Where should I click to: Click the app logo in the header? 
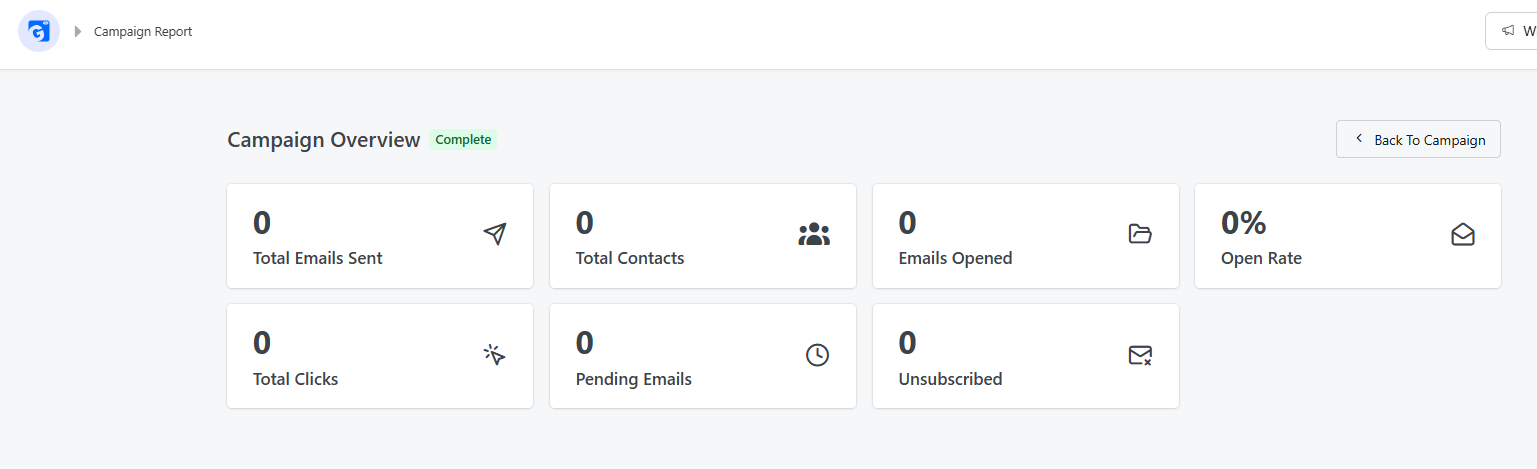[39, 32]
